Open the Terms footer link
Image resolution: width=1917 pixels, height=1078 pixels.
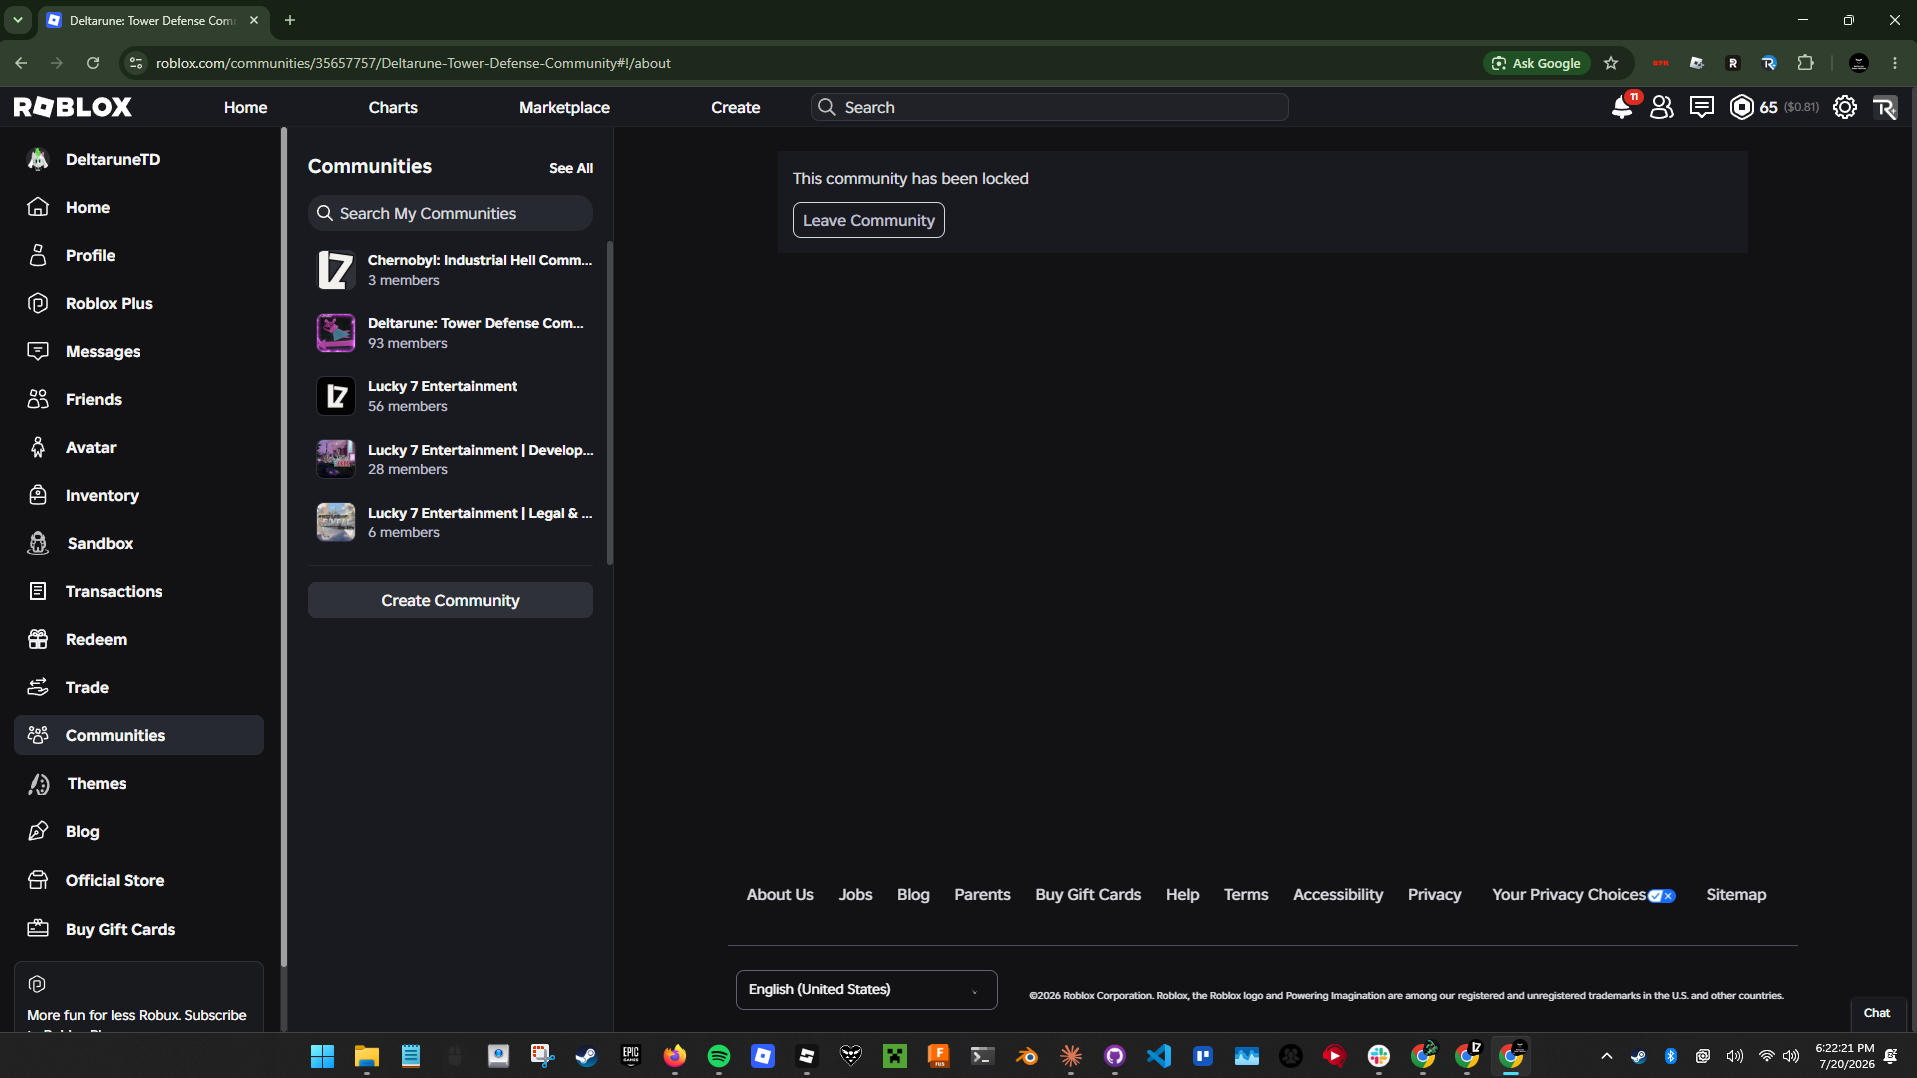click(x=1246, y=895)
